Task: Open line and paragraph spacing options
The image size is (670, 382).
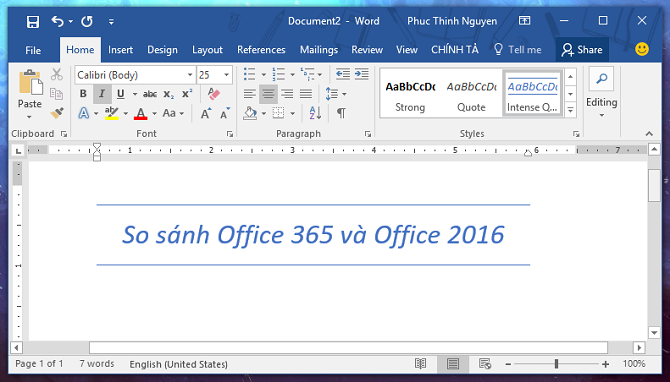Action: click(x=336, y=94)
